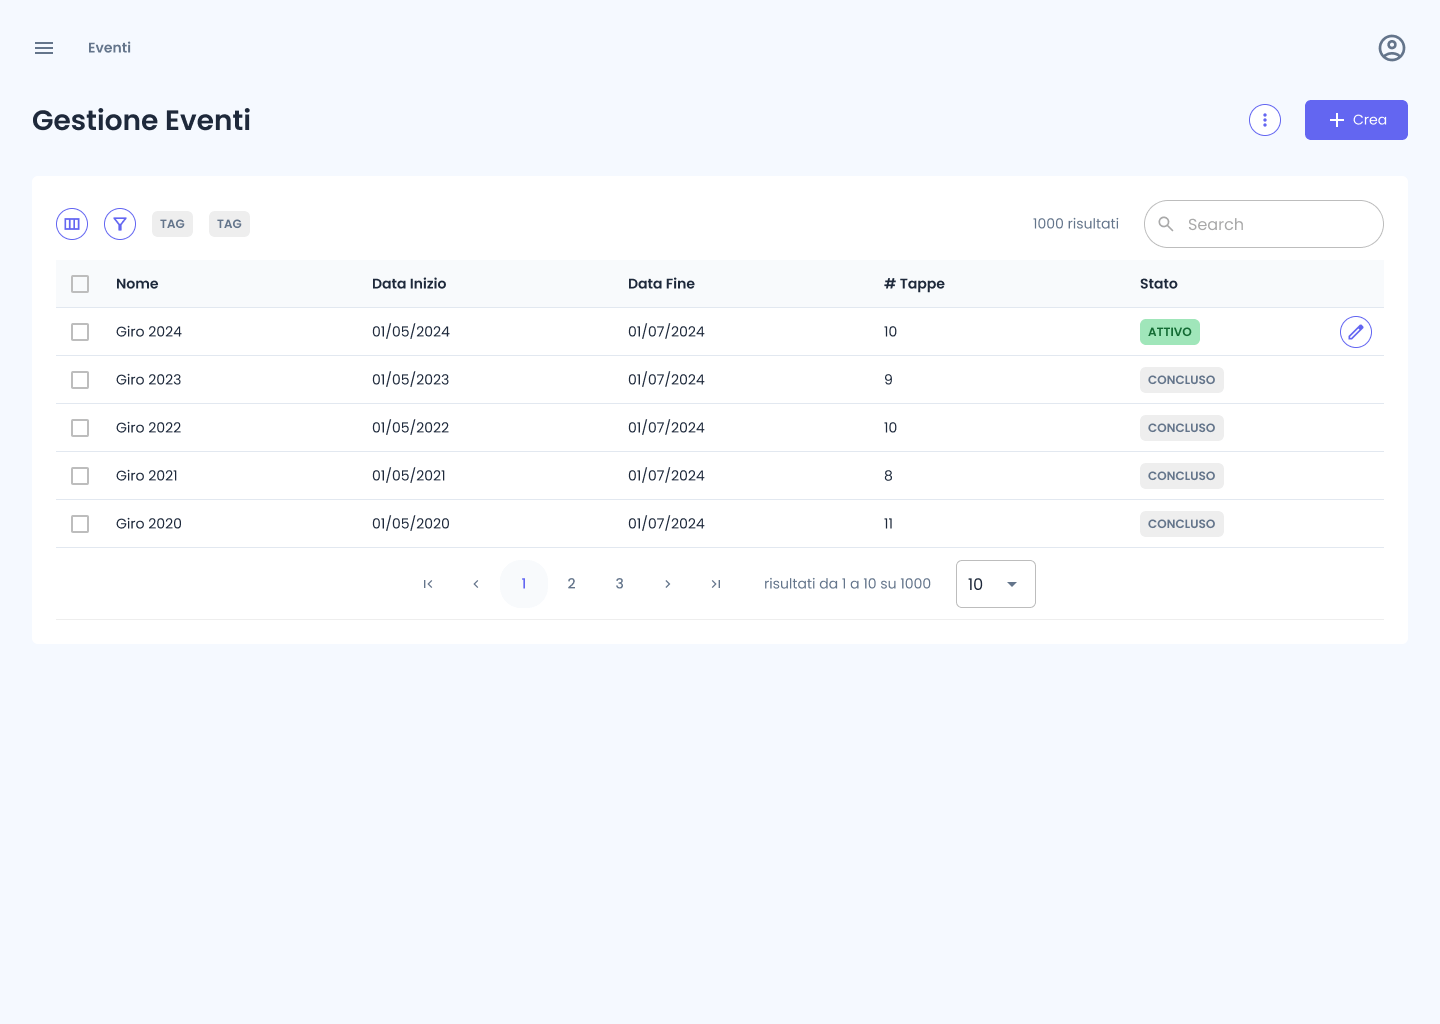Select page 3 in pagination
This screenshot has height=1024, width=1440.
coord(620,584)
